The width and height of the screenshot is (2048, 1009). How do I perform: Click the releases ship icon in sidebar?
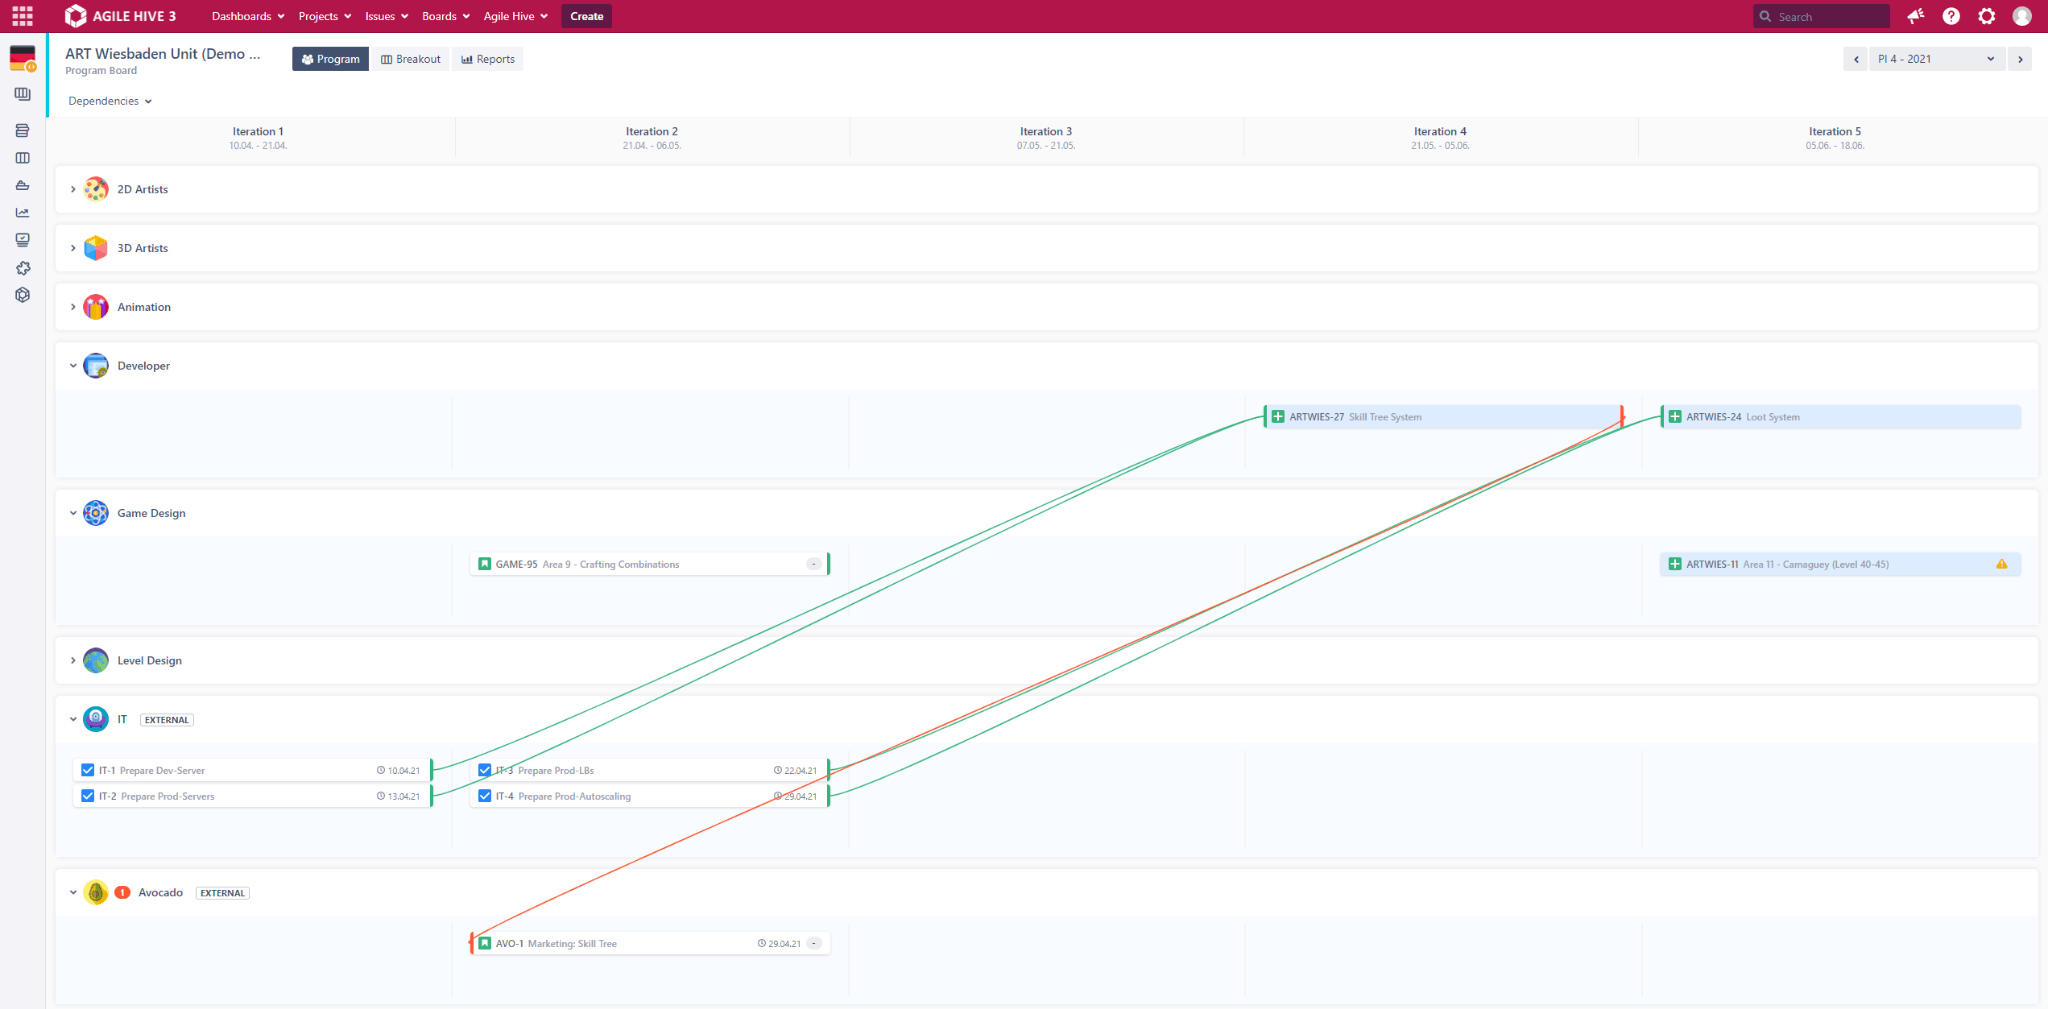(x=22, y=185)
